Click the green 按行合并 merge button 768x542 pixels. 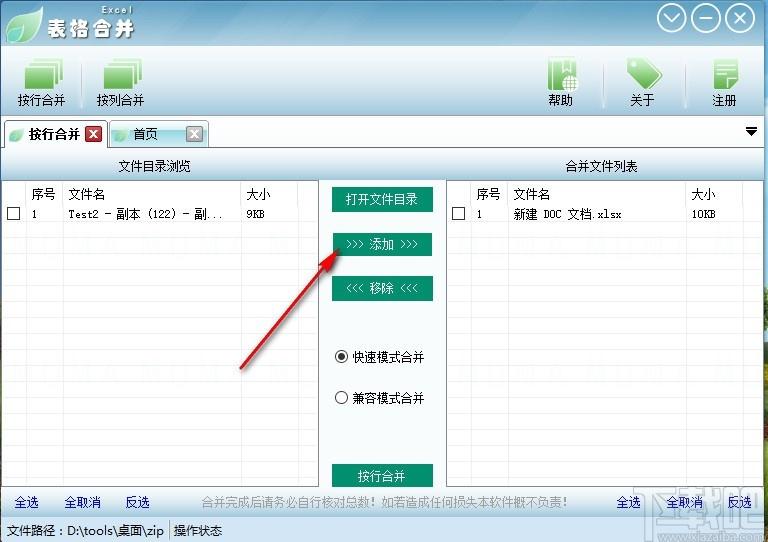[382, 475]
